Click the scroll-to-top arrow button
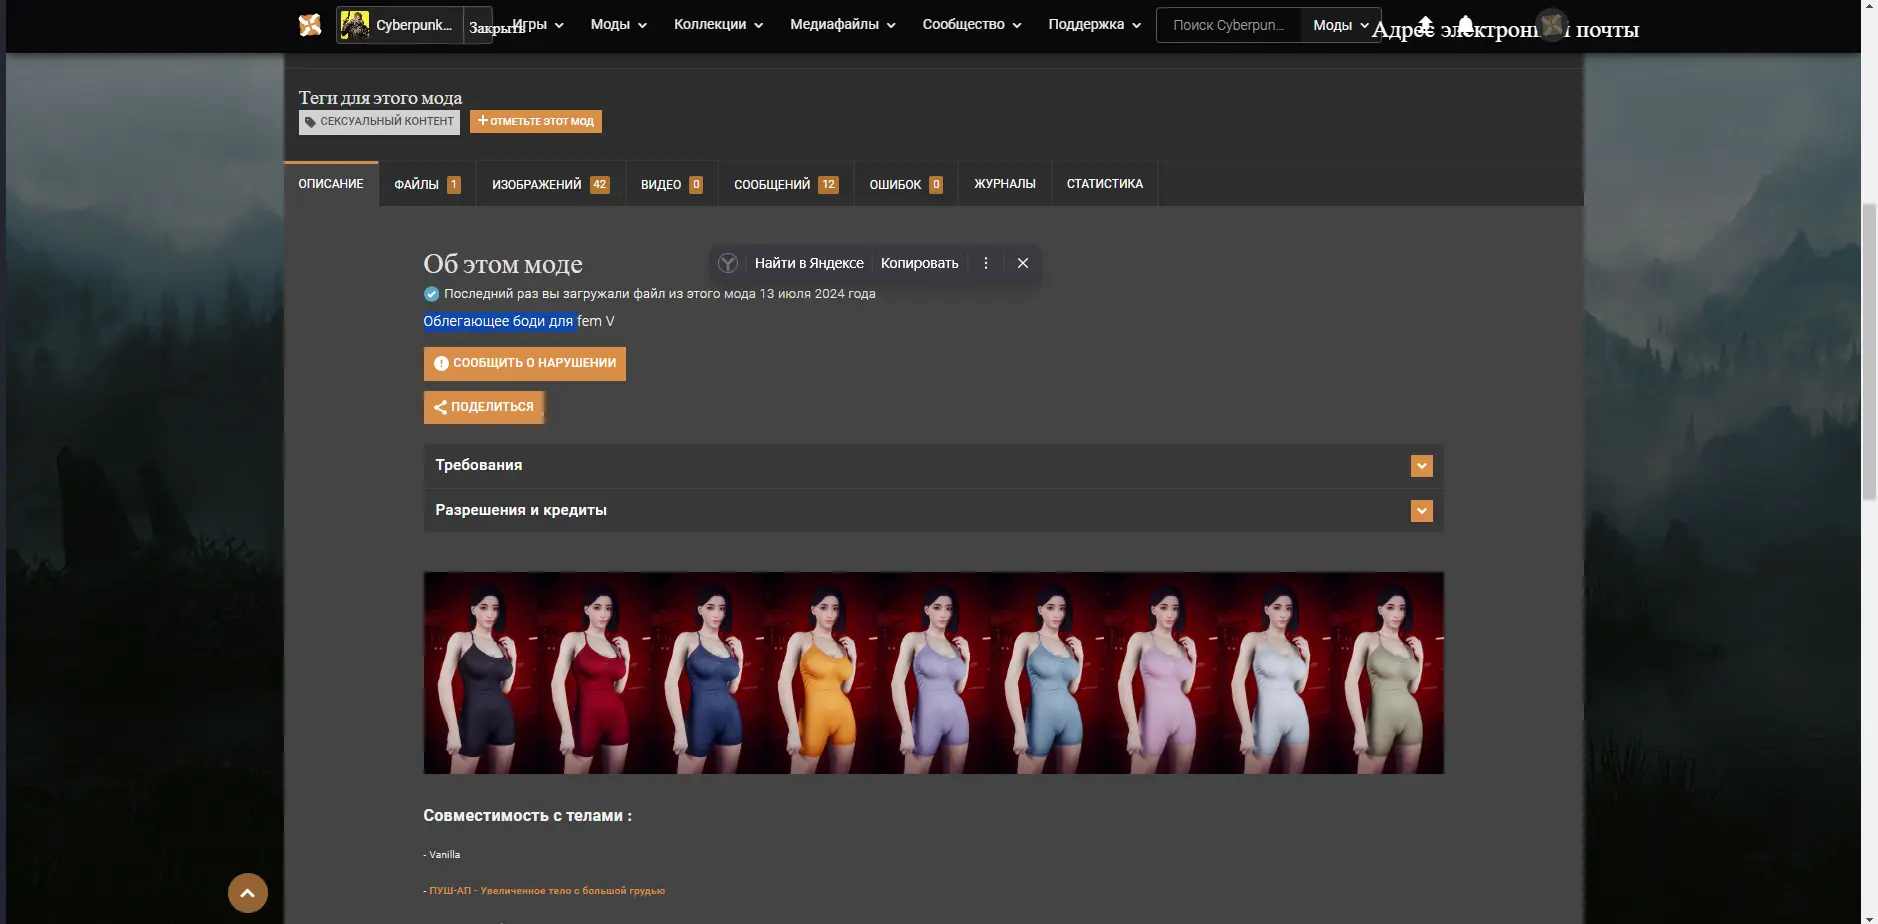Screen dimensions: 1878x924 [x=248, y=893]
